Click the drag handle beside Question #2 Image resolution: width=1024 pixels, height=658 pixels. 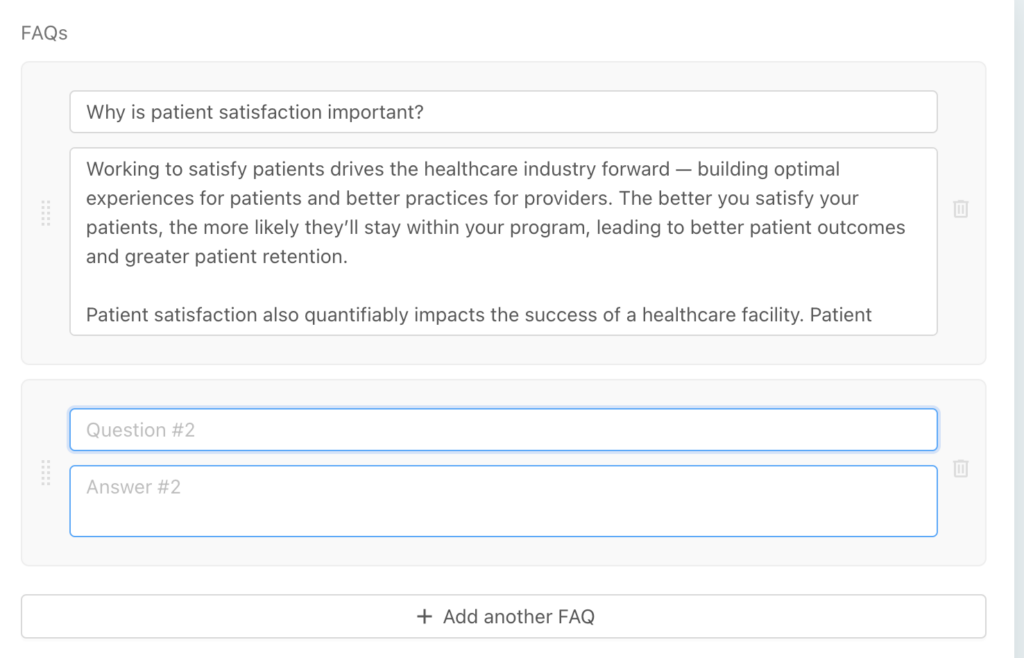[x=45, y=473]
